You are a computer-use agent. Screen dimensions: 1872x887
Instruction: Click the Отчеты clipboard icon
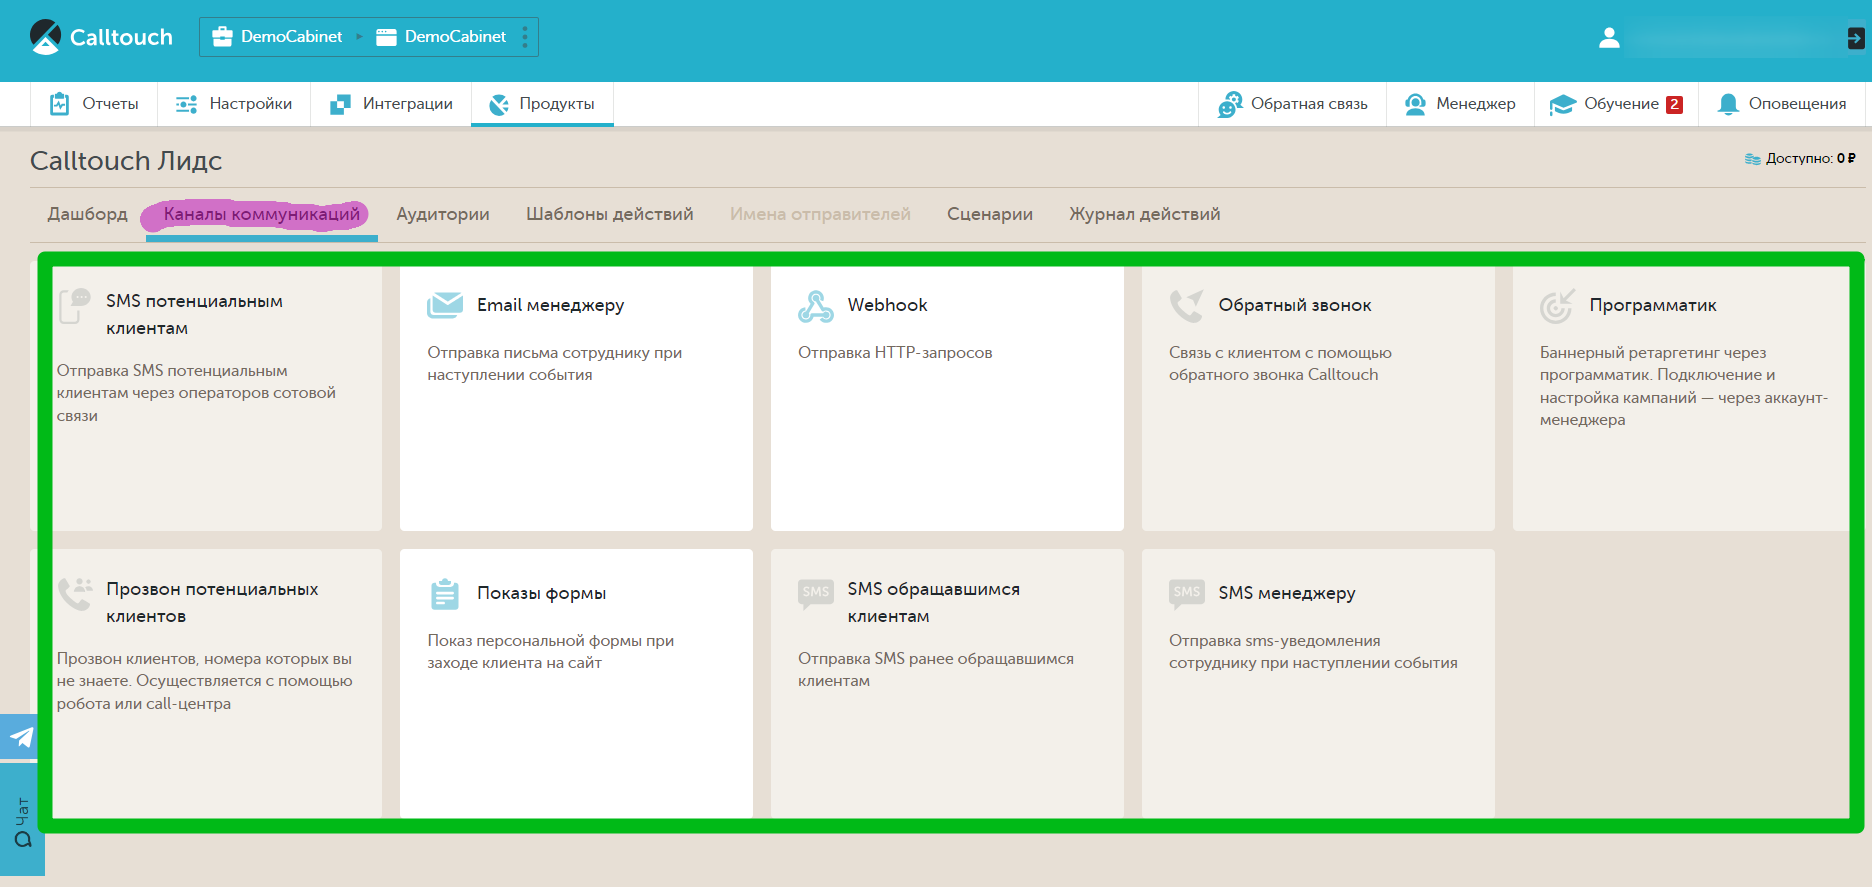click(60, 103)
